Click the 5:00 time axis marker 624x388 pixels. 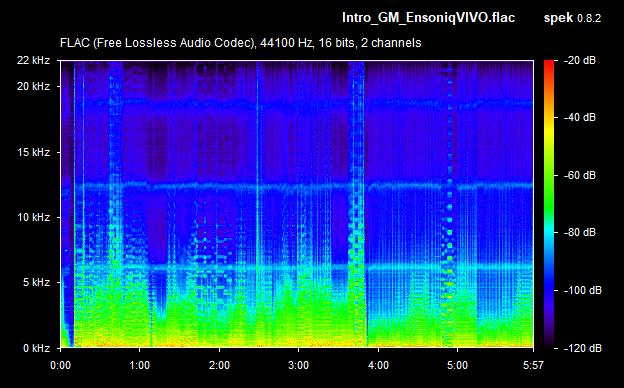[x=457, y=365]
